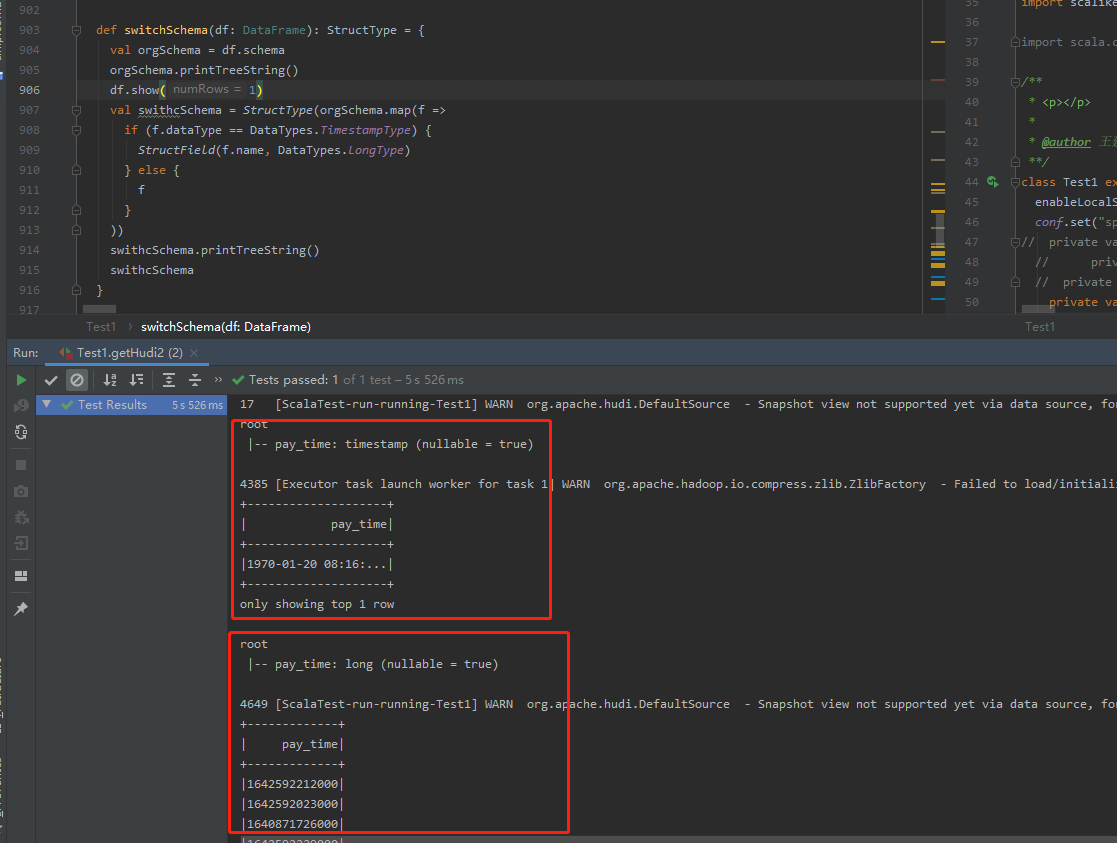Collapse the Test Results tree node

(46, 404)
